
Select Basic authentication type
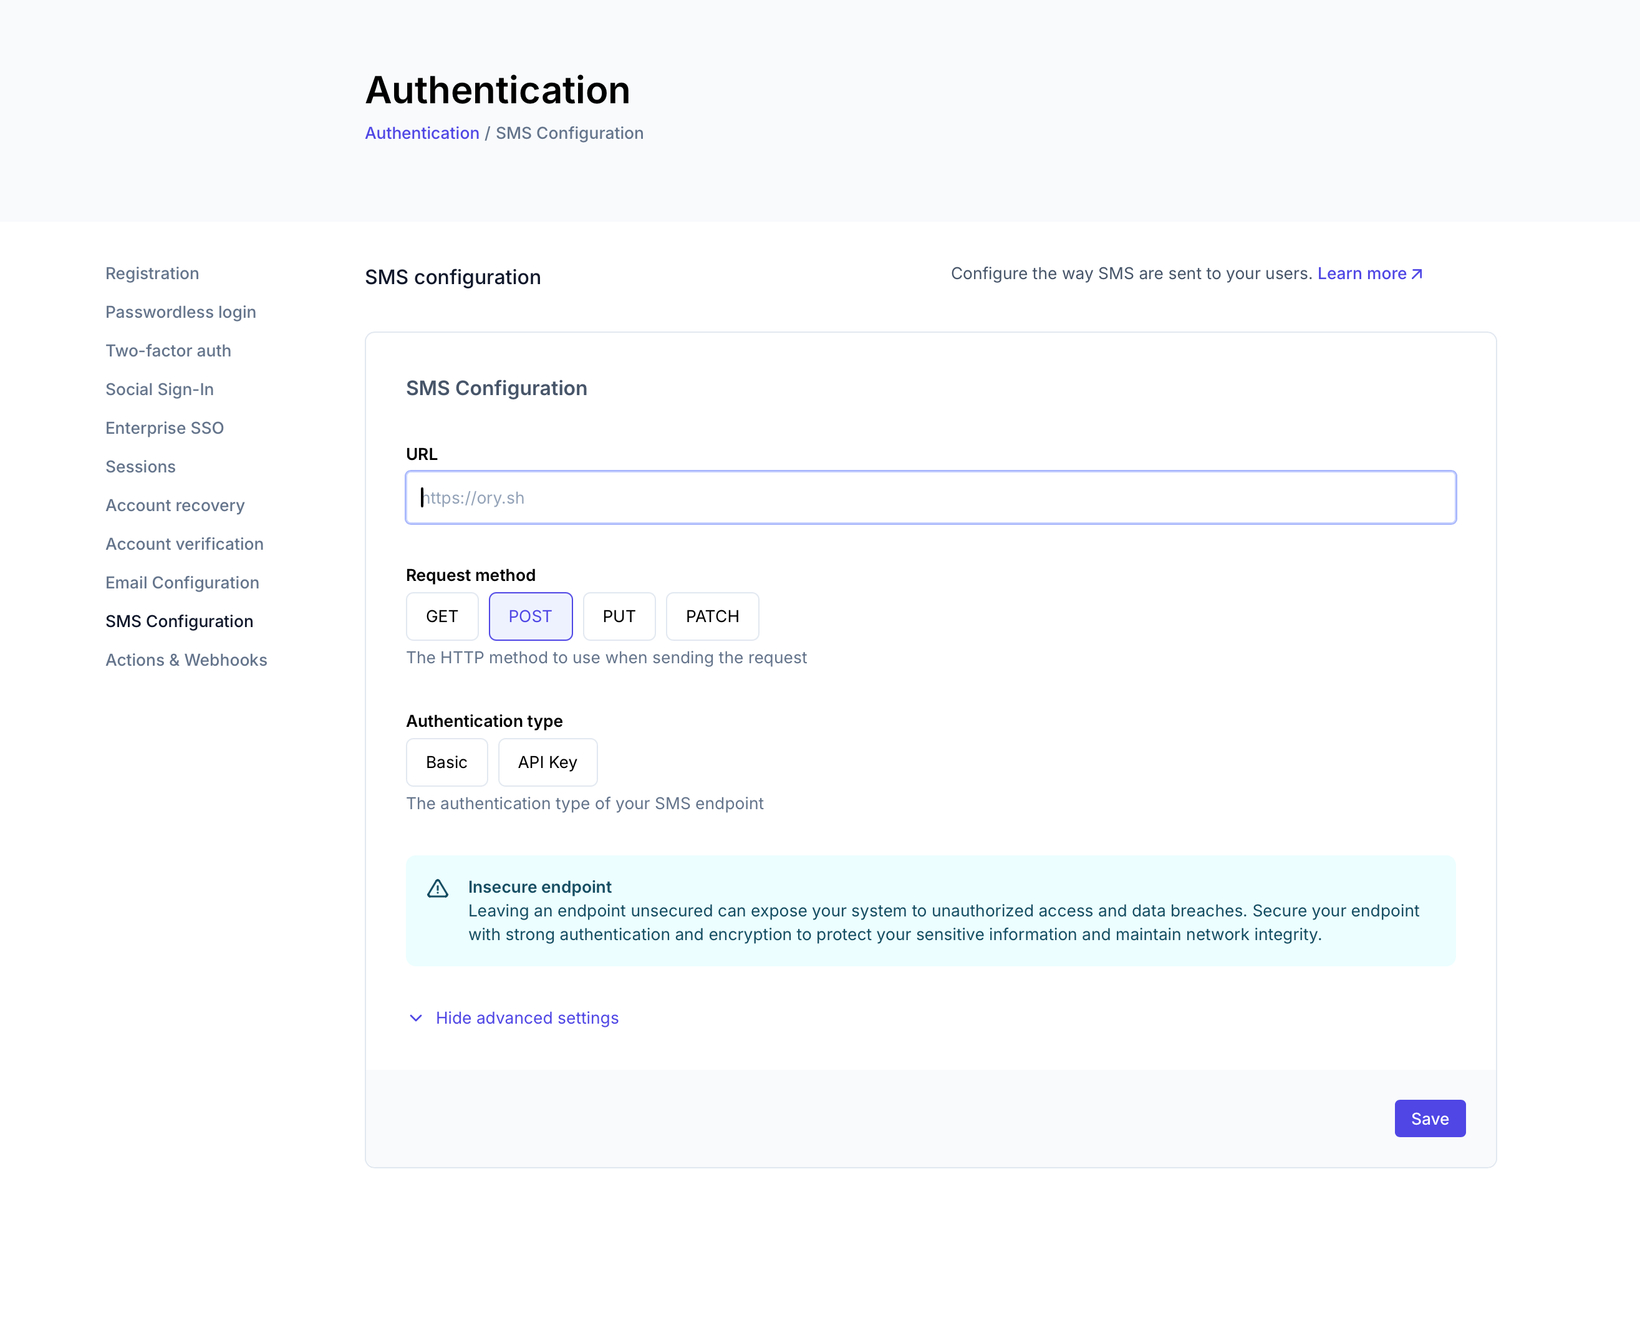446,763
